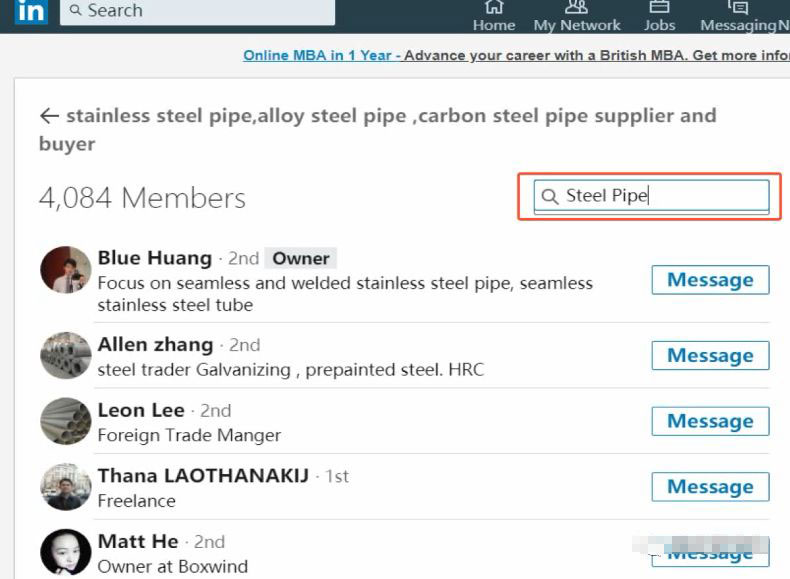This screenshot has width=790, height=579.
Task: Open the My Network icon
Action: (577, 9)
